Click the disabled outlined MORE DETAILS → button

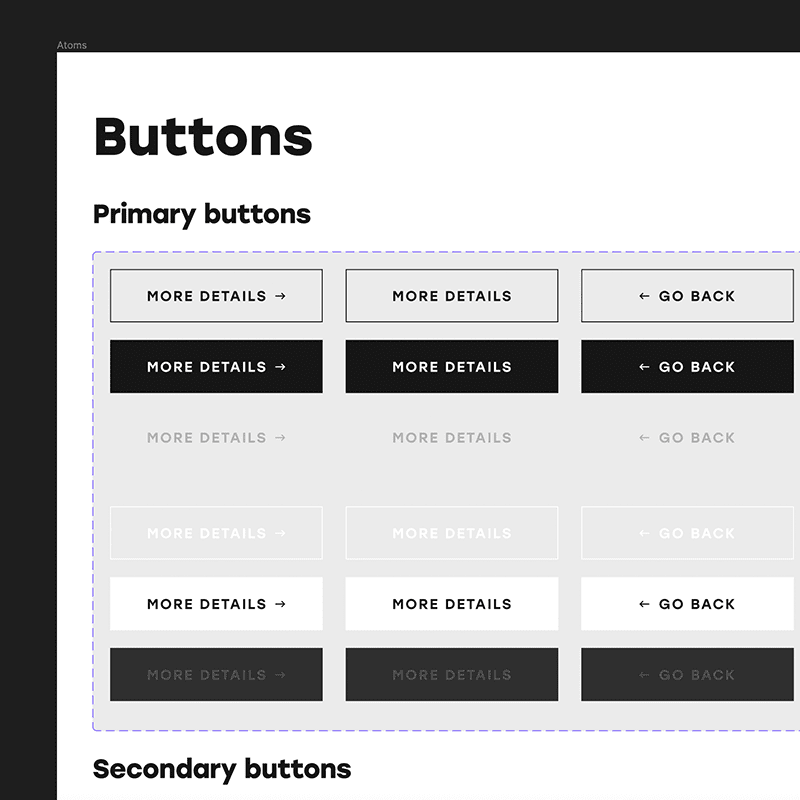pos(216,533)
